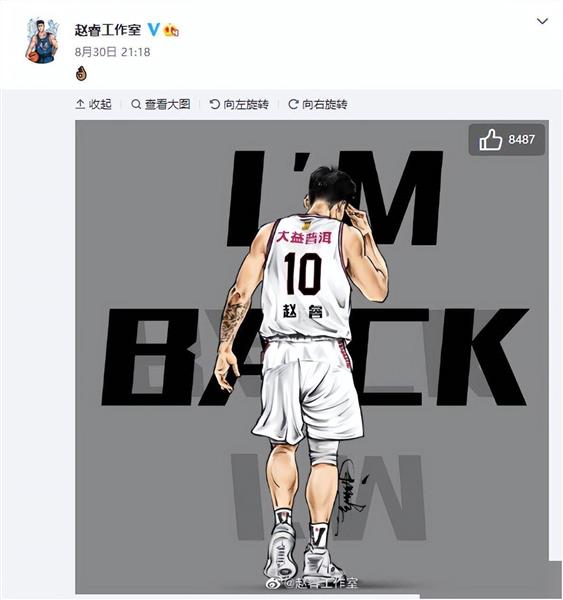Click the number 10 jersey on illustration
The height and width of the screenshot is (600, 563).
point(305,274)
